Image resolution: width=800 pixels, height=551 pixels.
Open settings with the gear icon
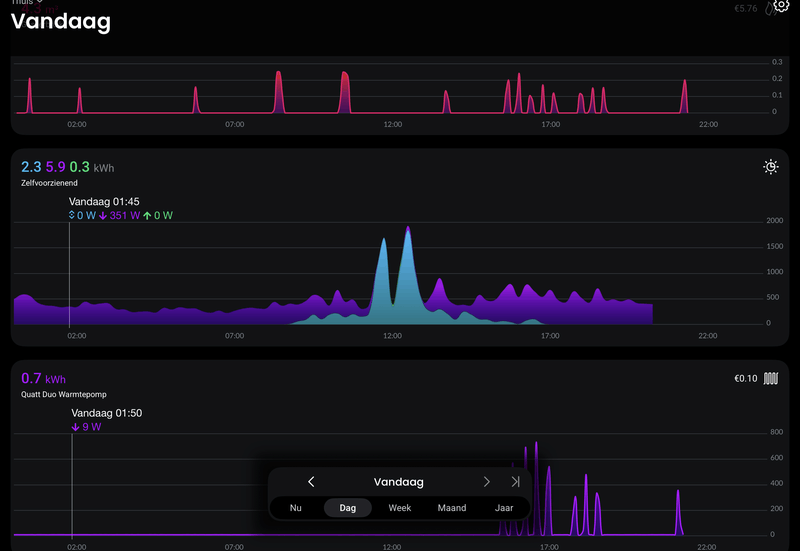(x=781, y=5)
